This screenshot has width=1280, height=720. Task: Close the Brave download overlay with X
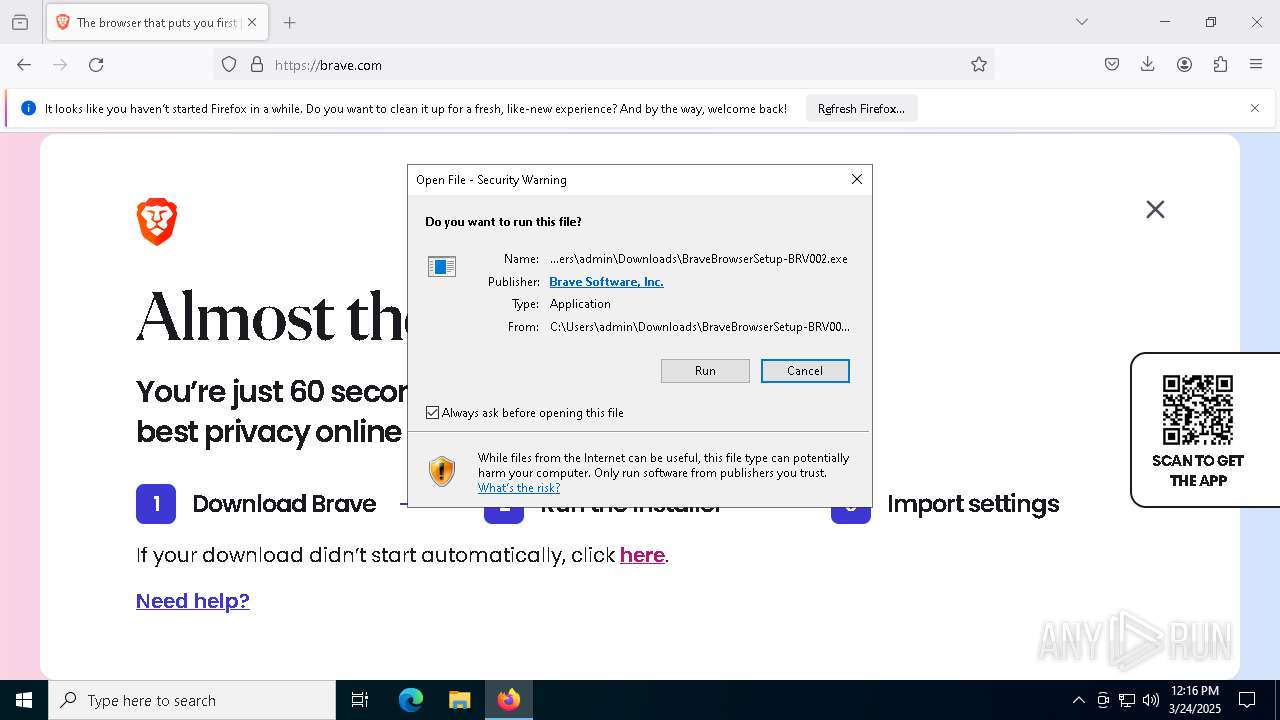coord(1155,209)
